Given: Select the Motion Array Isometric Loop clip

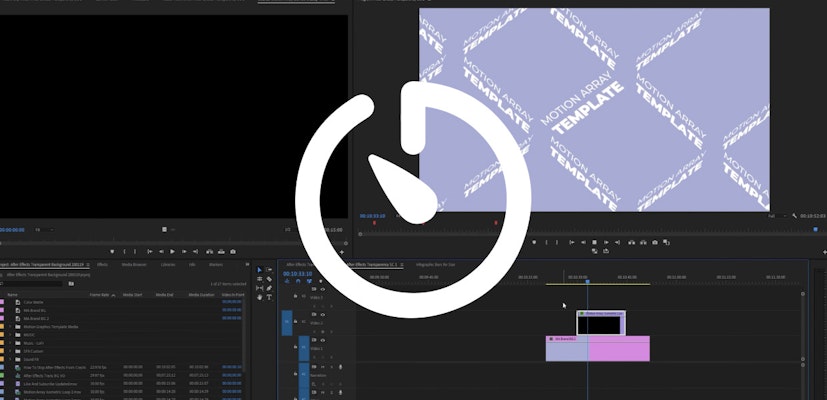Looking at the screenshot, I should click(x=601, y=322).
